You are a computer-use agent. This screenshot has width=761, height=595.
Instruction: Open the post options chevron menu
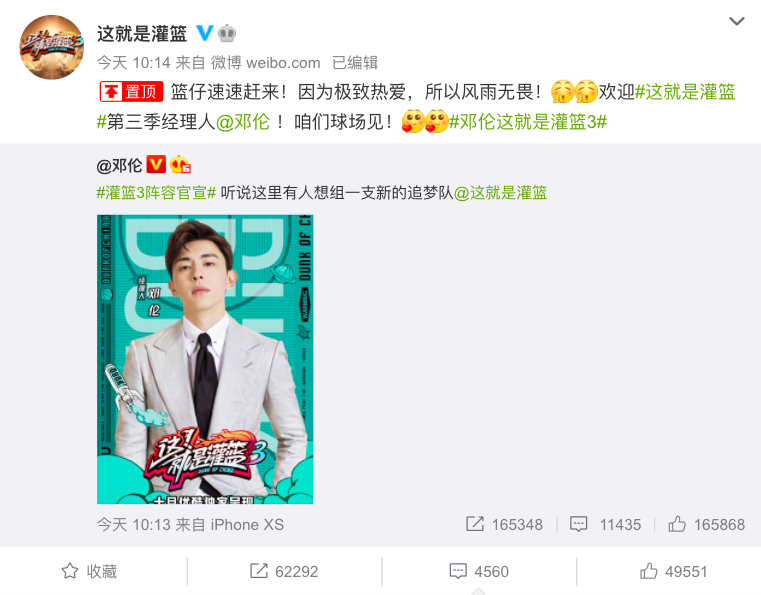pos(736,21)
